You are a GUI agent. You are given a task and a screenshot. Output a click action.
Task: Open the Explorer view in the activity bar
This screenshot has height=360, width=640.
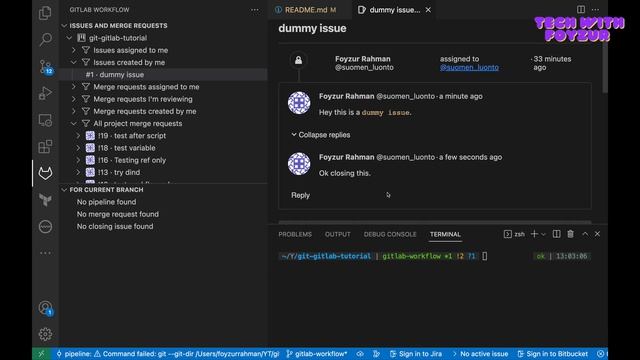[x=45, y=13]
